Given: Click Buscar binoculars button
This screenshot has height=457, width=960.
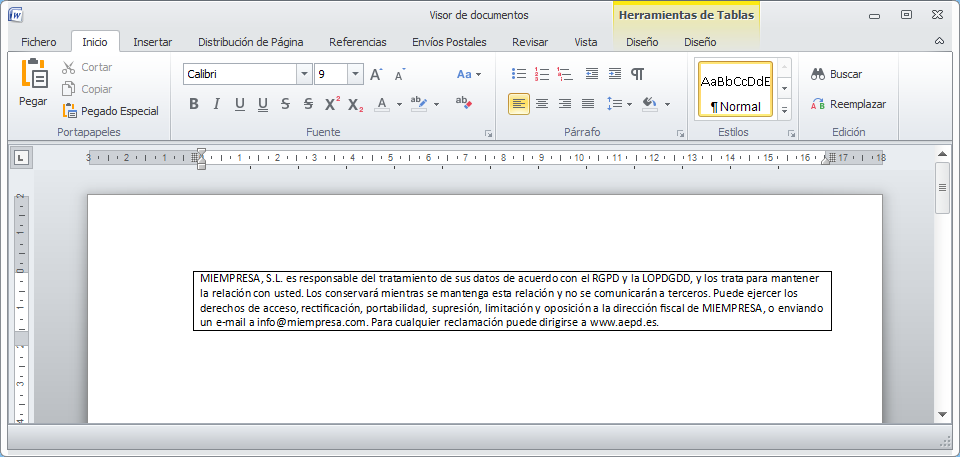Looking at the screenshot, I should tap(836, 74).
